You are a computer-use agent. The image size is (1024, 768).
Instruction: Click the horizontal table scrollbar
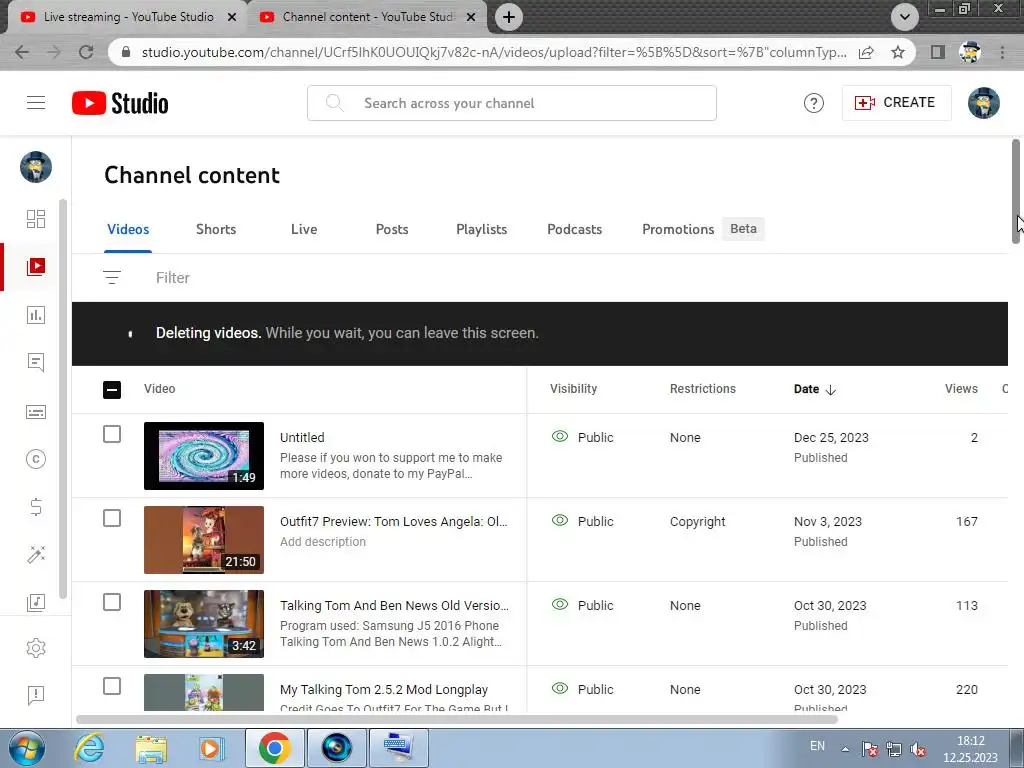click(456, 720)
